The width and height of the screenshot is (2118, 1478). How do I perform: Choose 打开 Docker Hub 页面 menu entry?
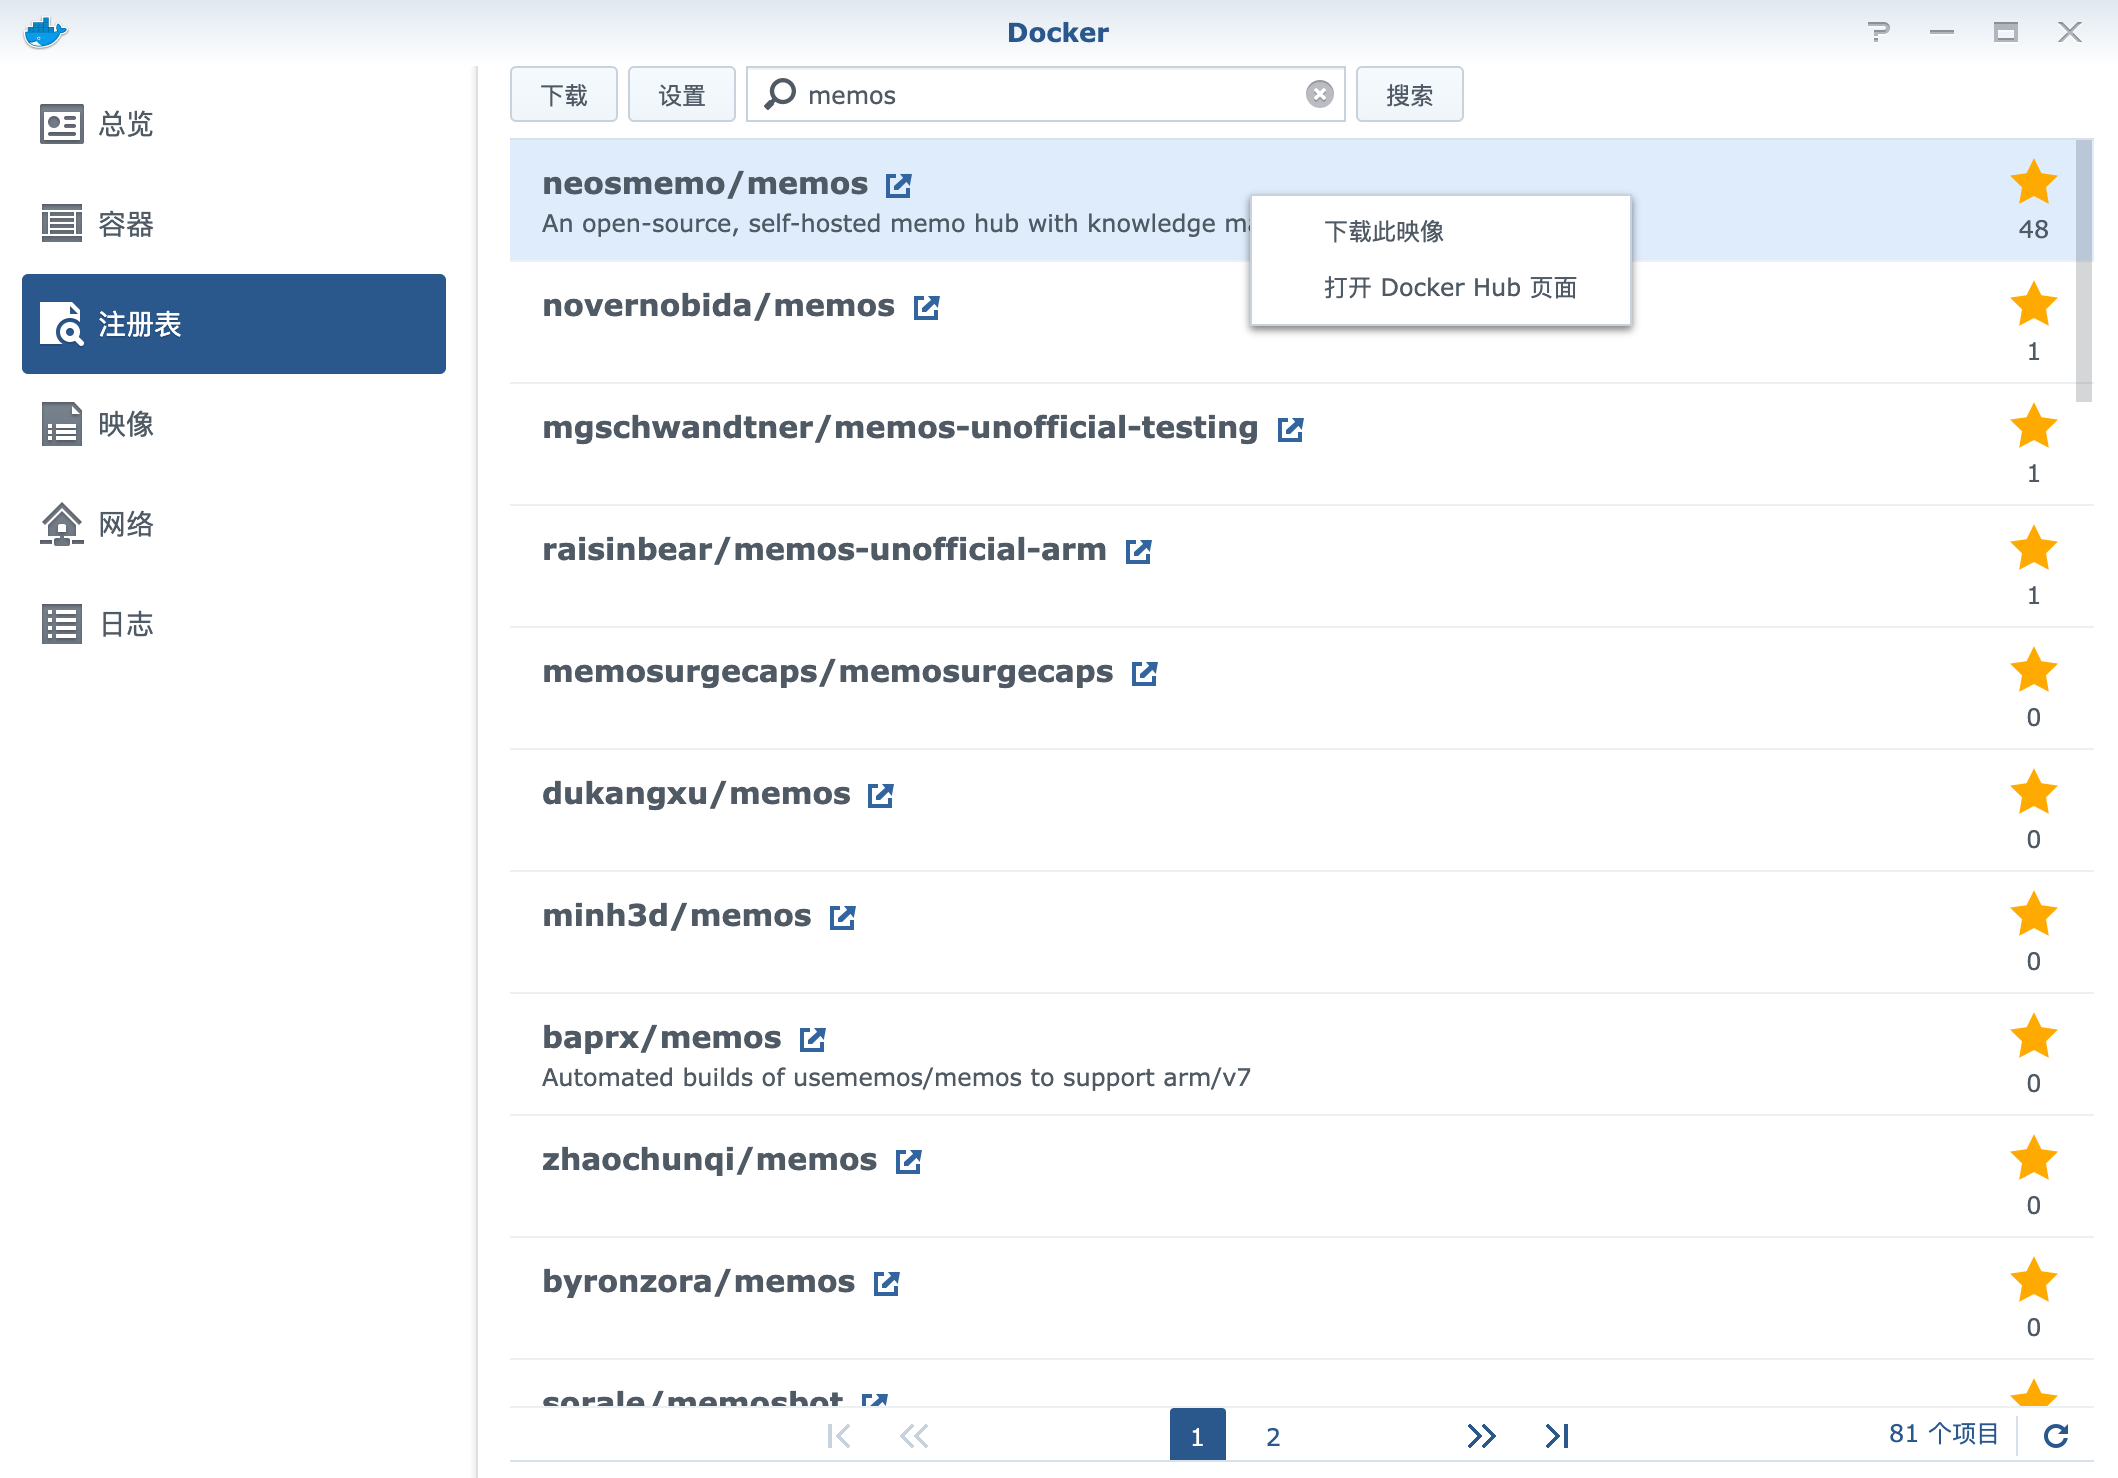tap(1440, 287)
